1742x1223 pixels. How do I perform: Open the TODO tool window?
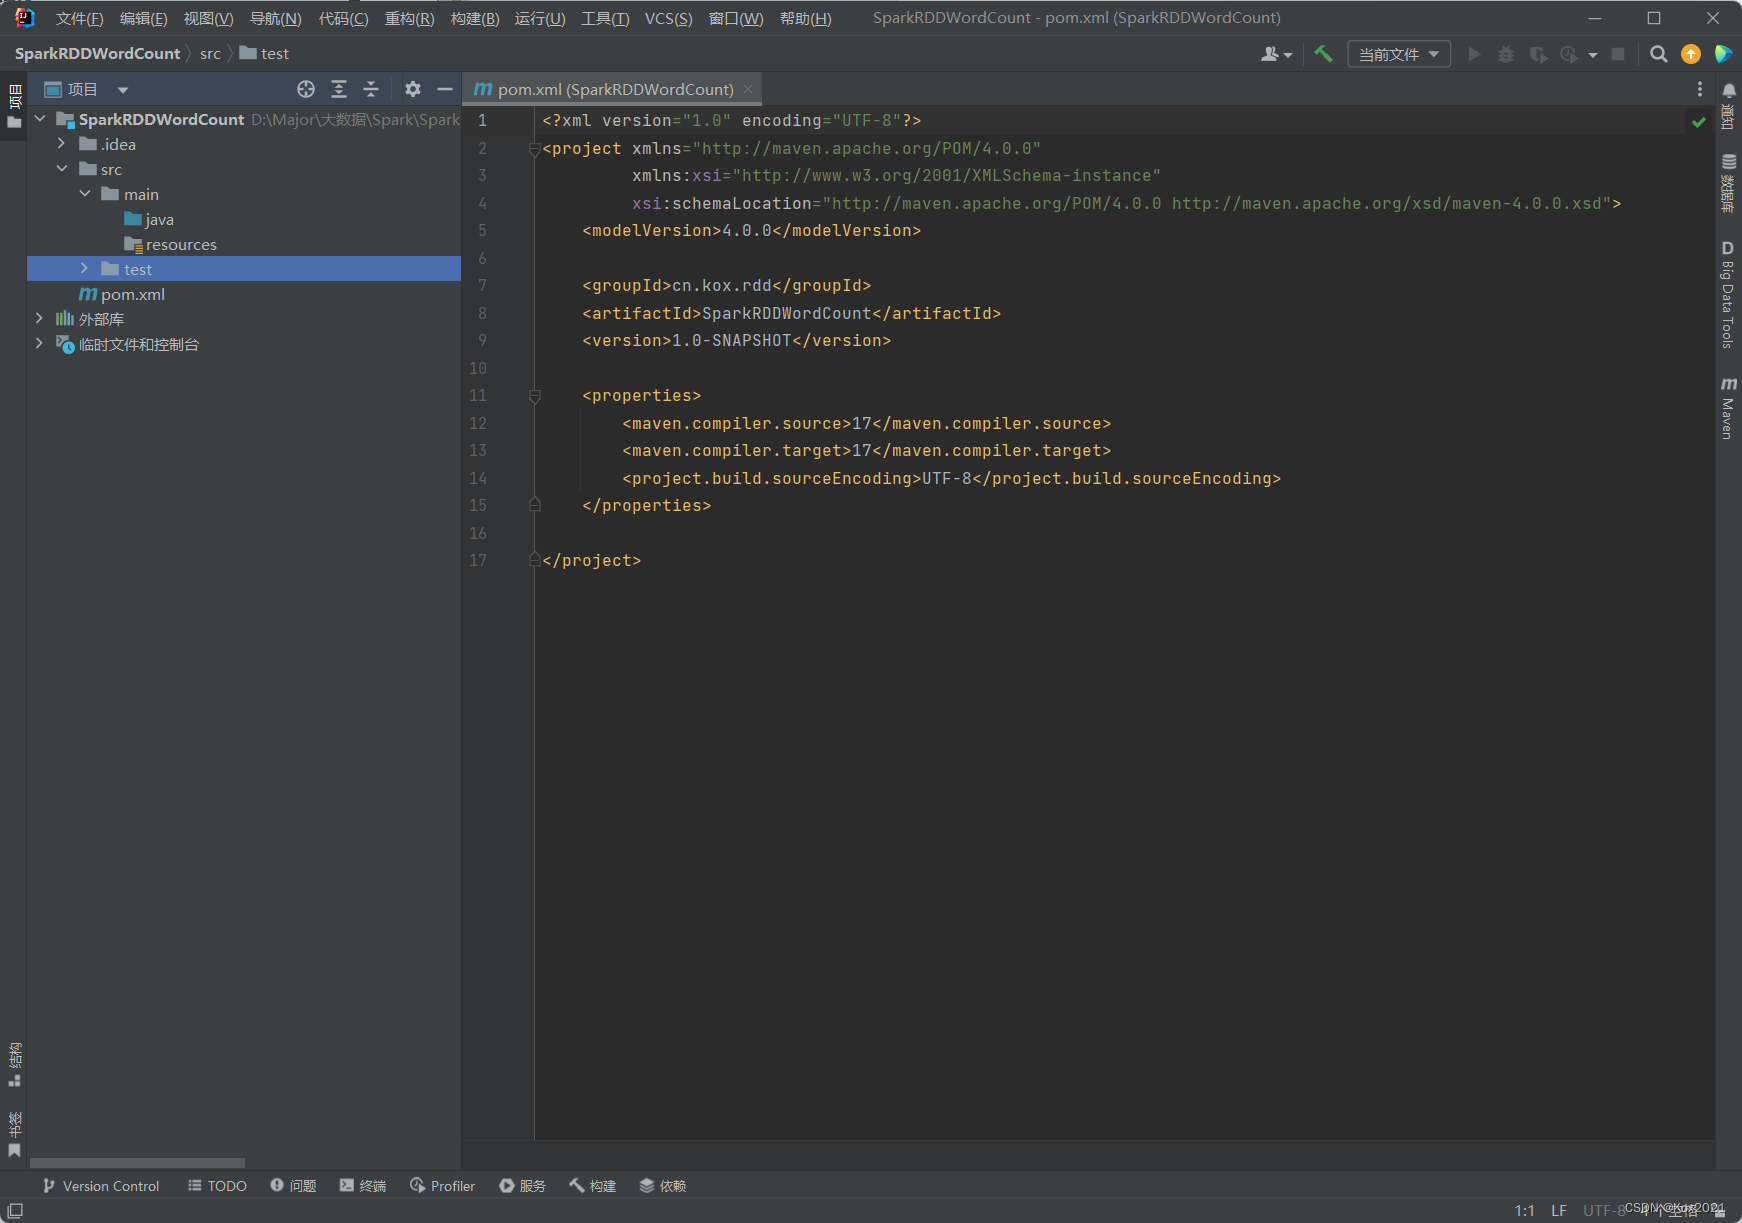(217, 1186)
